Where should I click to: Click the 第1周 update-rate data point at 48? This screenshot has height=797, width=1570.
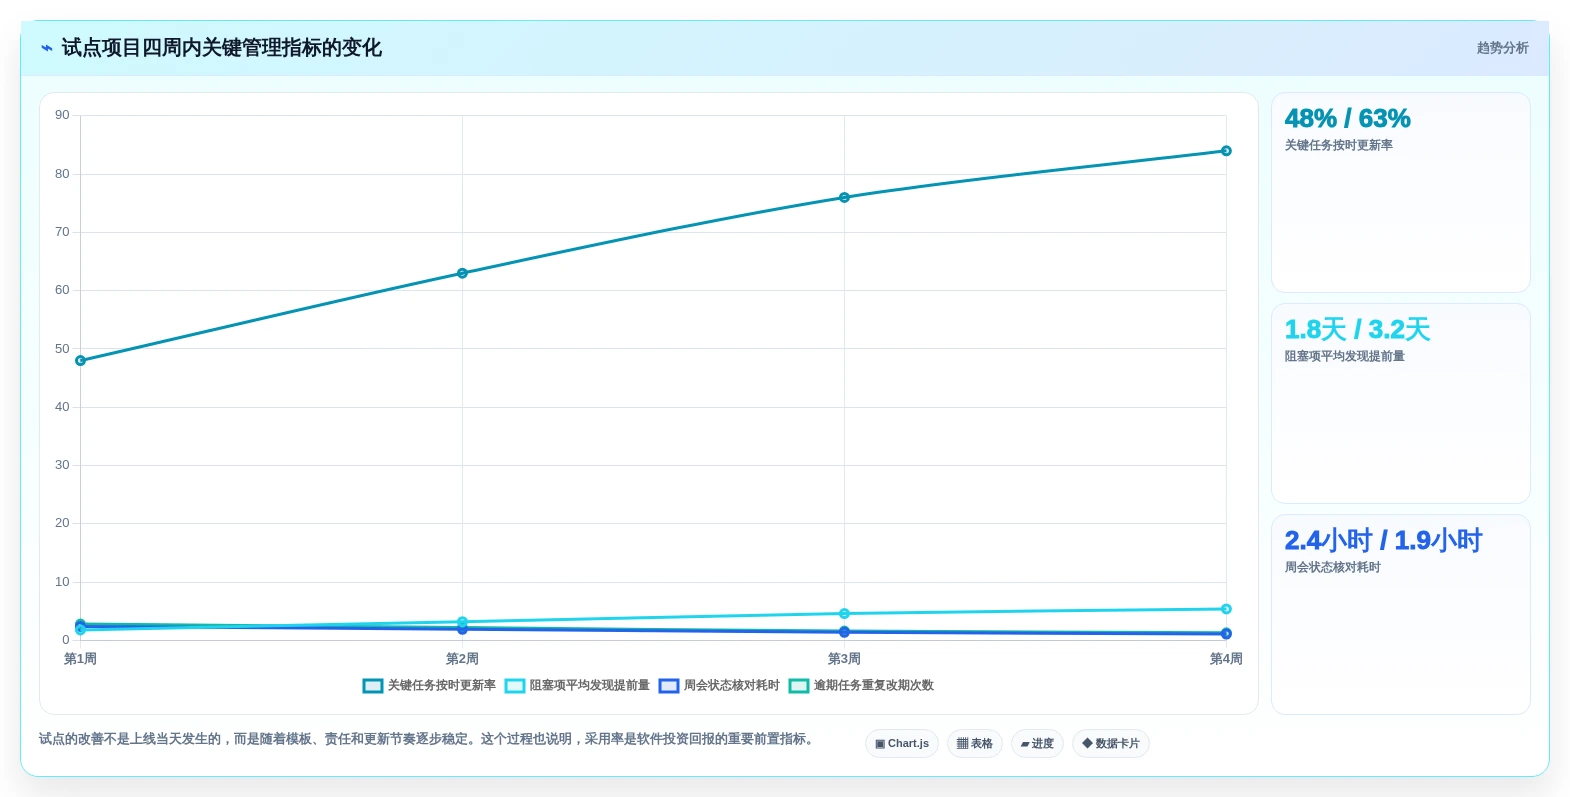[80, 361]
